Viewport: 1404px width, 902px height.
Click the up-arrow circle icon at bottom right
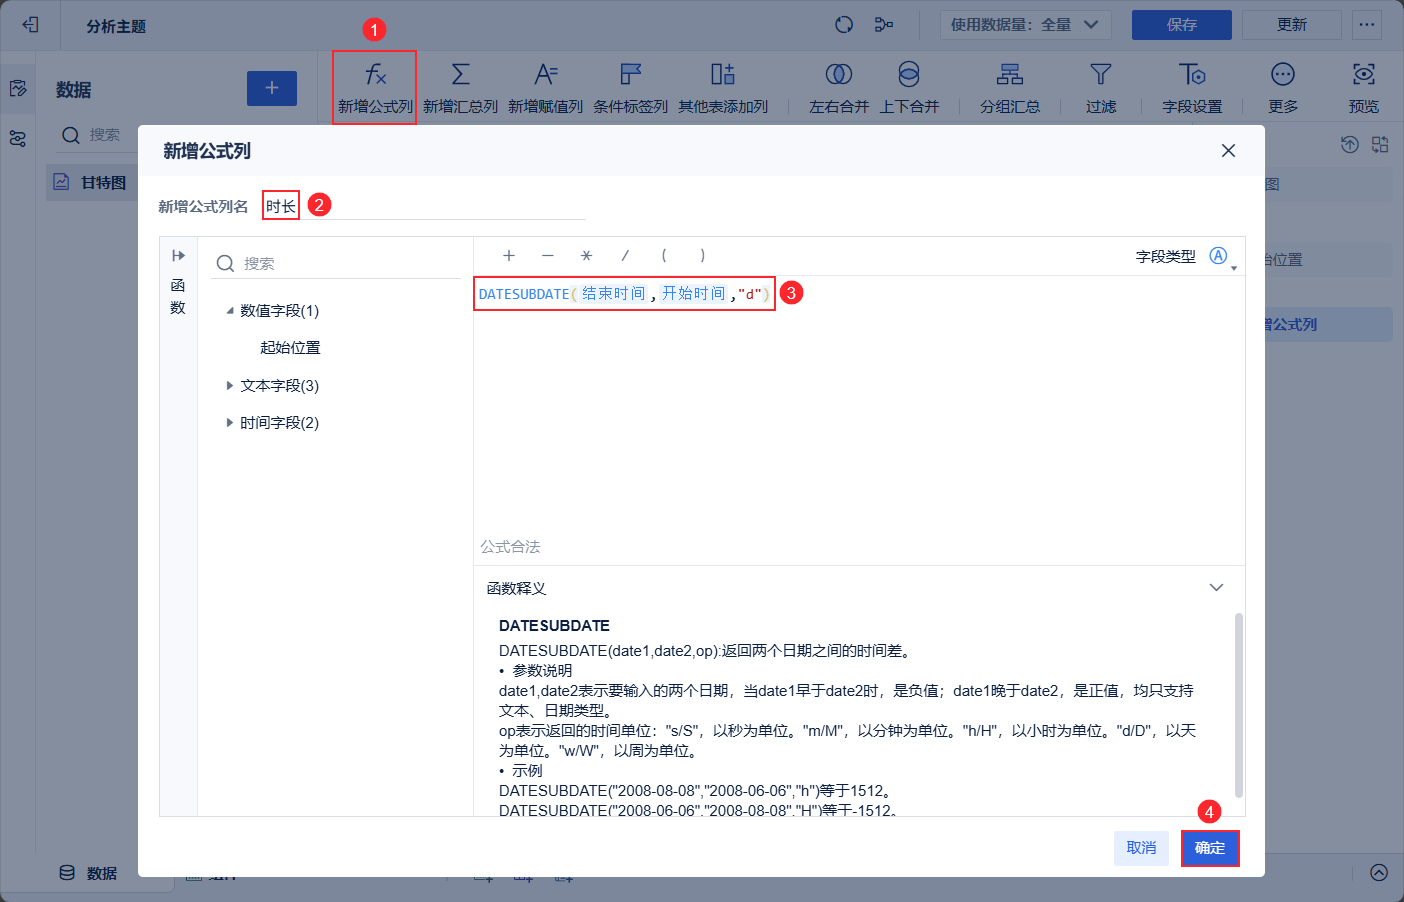(x=1379, y=872)
